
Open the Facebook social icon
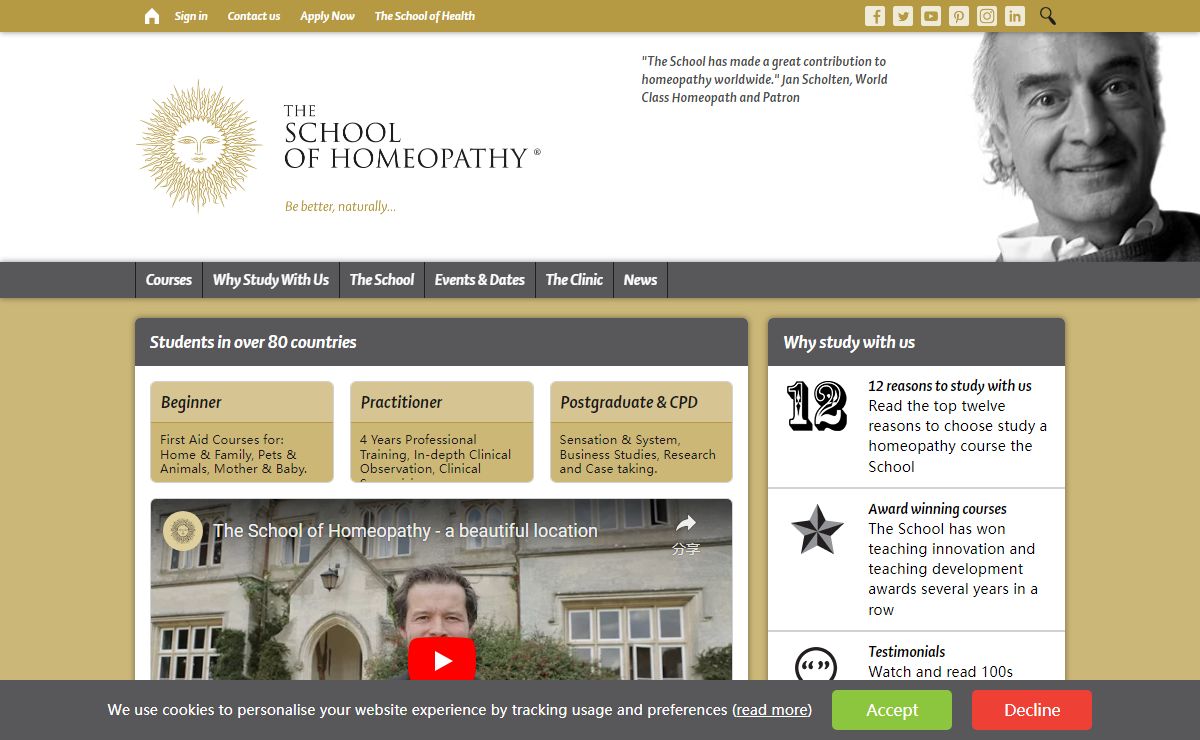(x=875, y=16)
